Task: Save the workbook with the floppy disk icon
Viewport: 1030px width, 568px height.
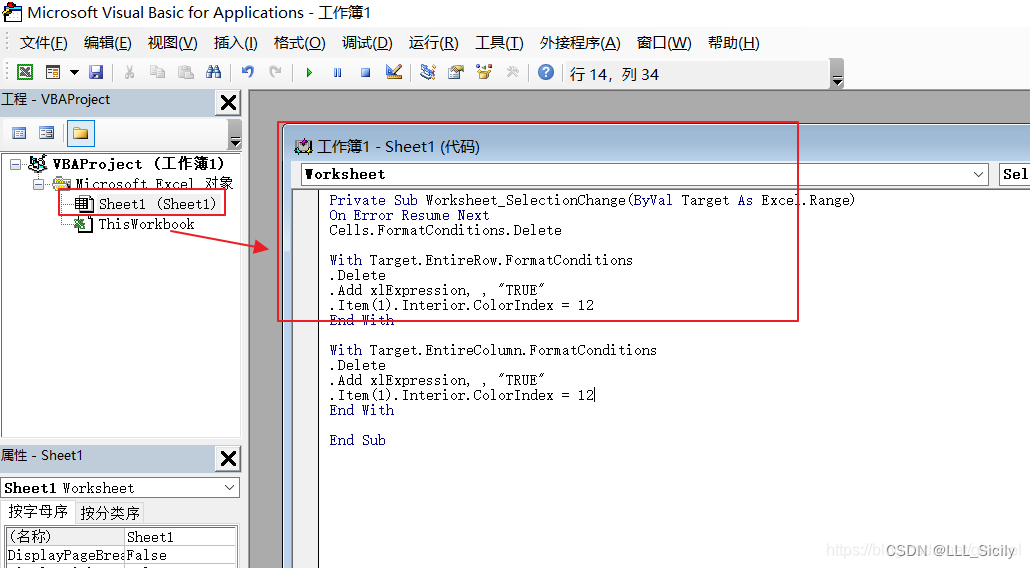Action: (x=96, y=72)
